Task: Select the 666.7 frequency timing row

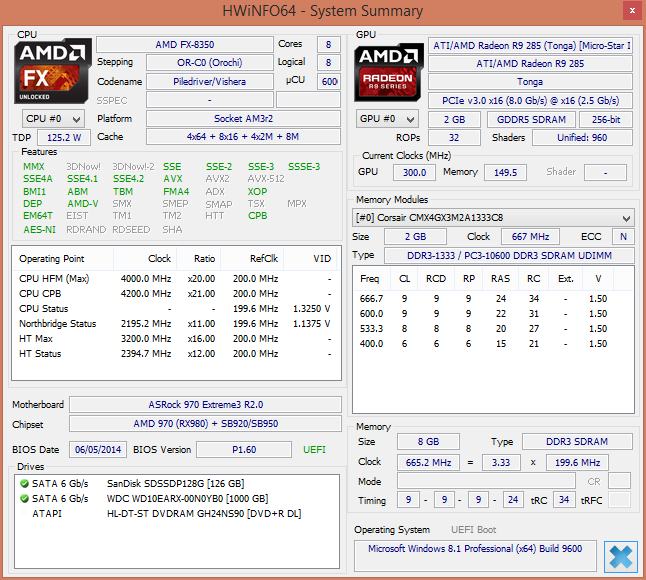Action: click(493, 299)
